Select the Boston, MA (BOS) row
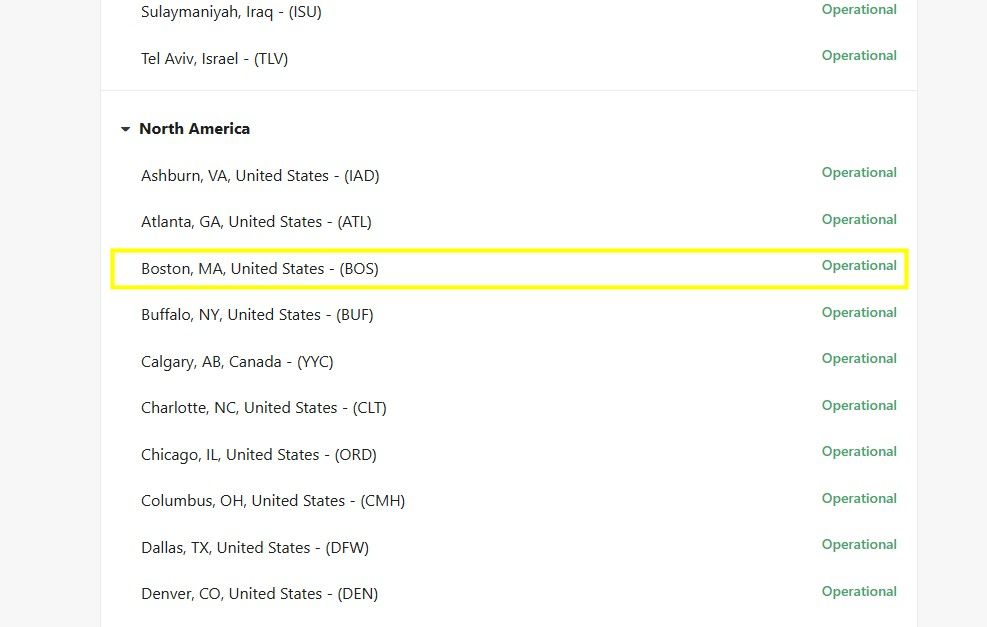 [x=509, y=269]
